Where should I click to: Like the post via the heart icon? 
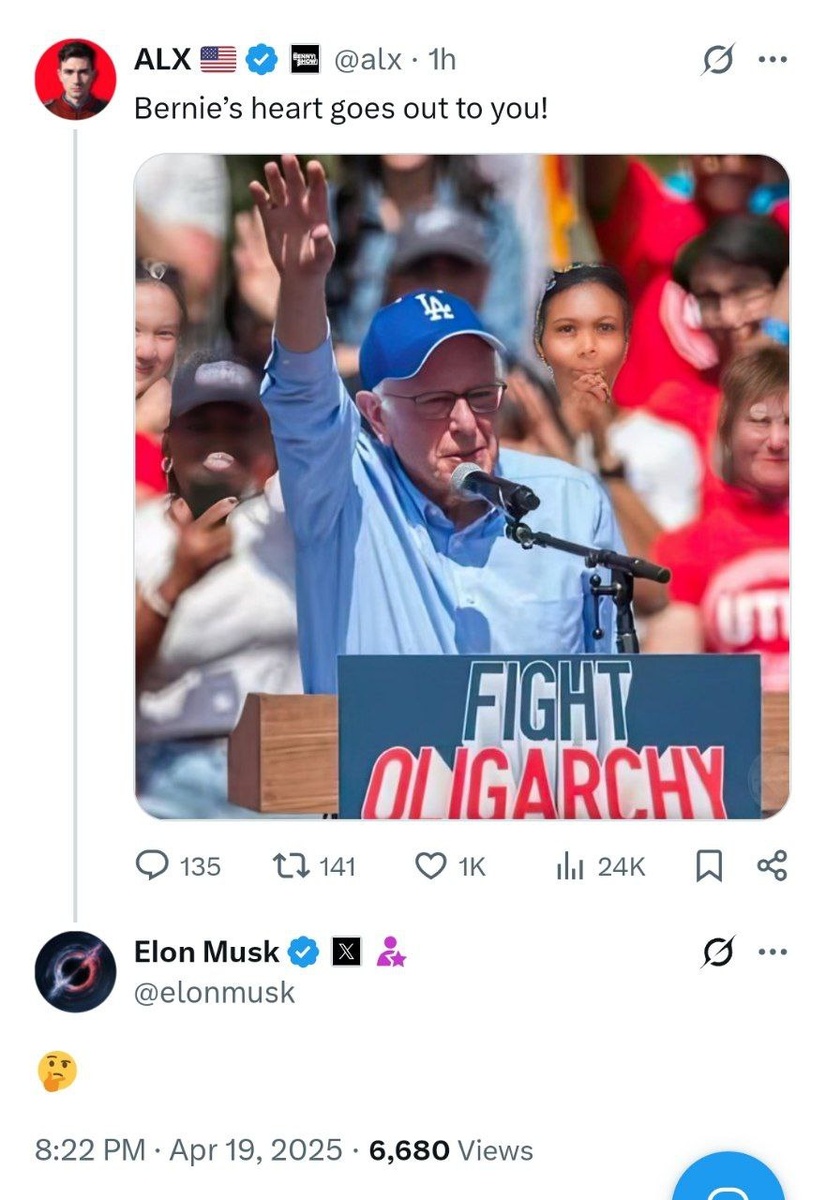tap(429, 866)
